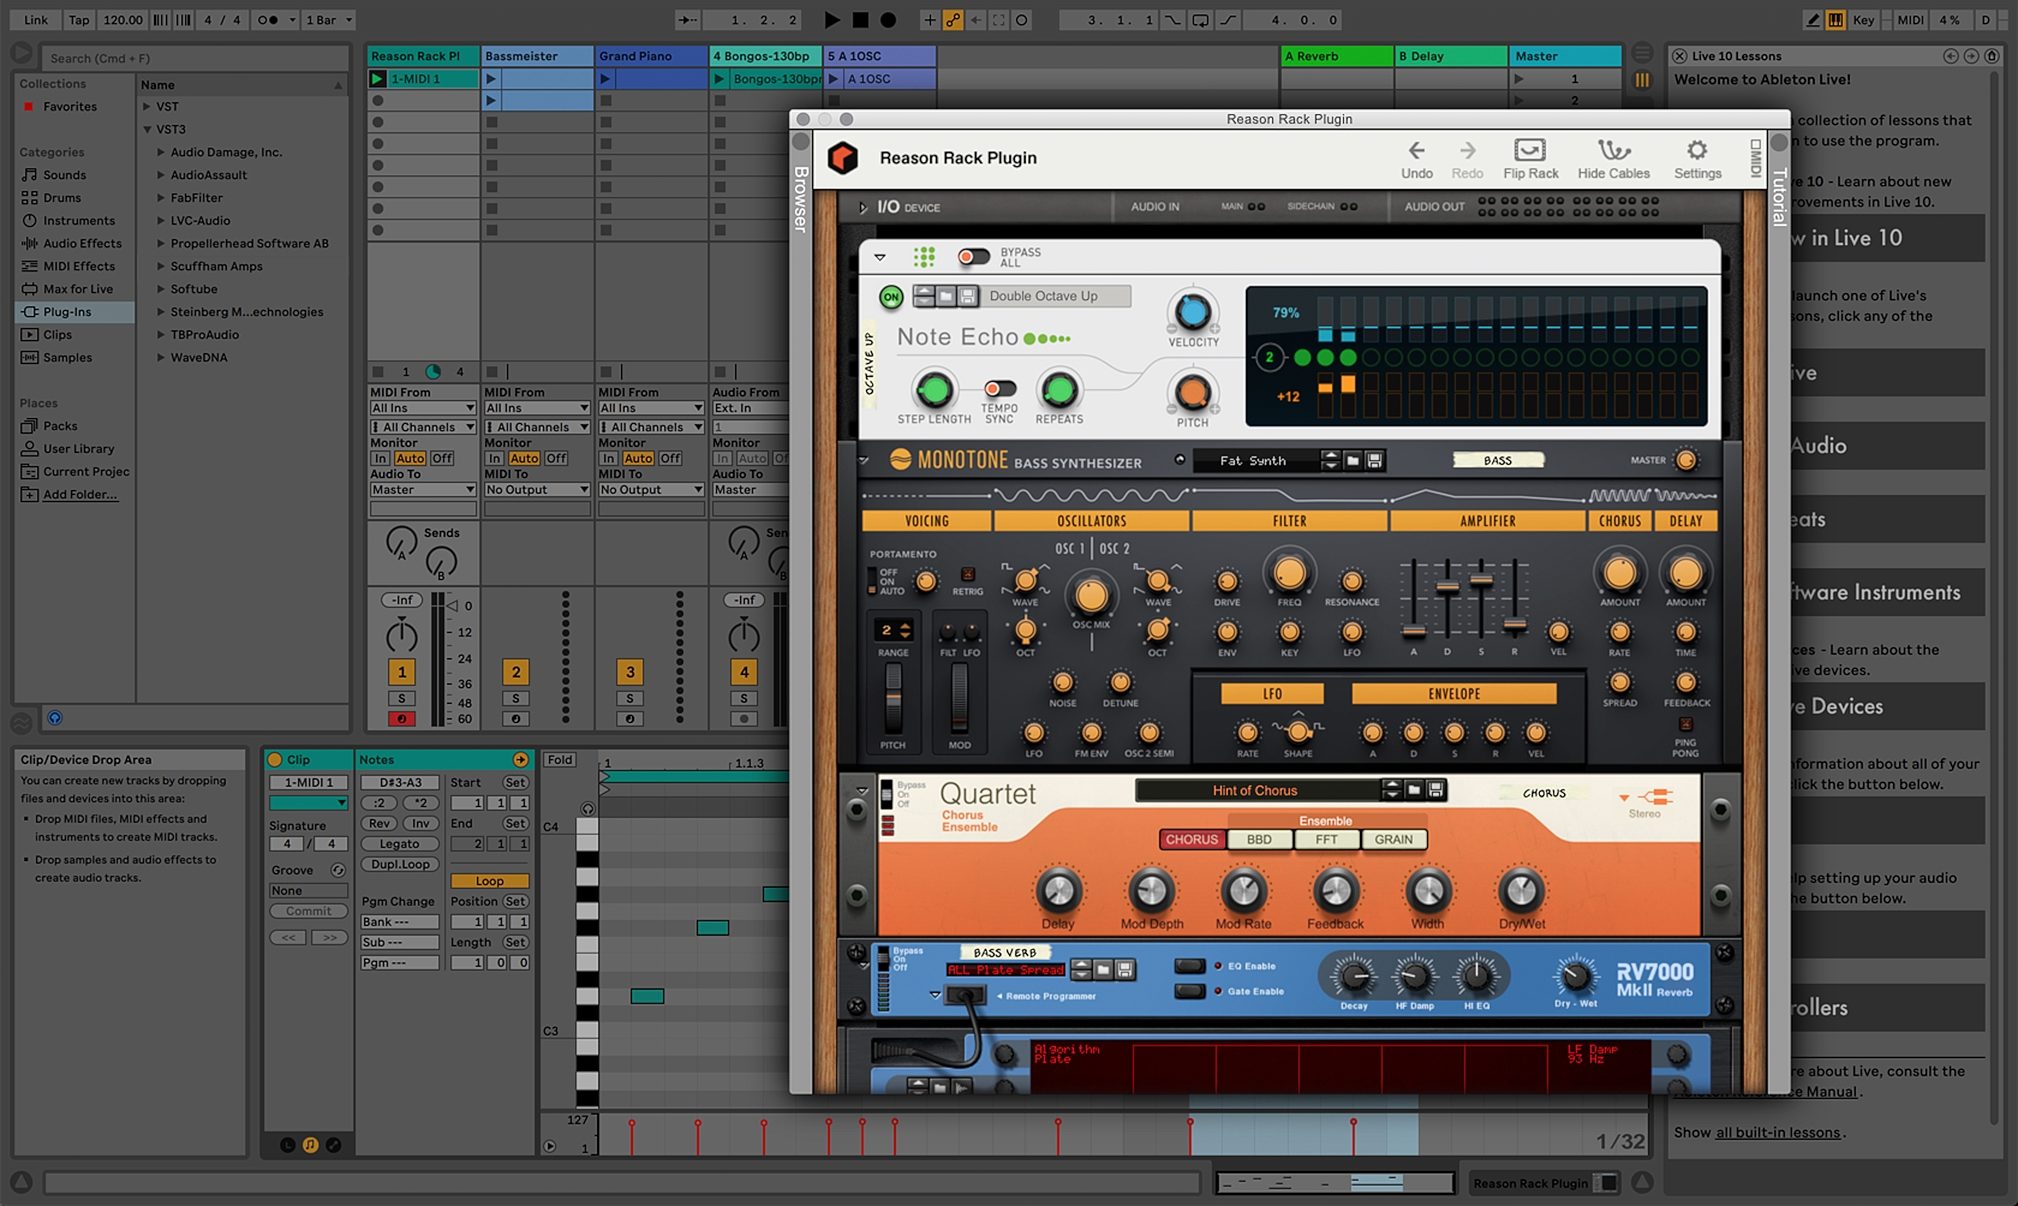
Task: Click the Play button in Ableton transport
Action: 832,19
